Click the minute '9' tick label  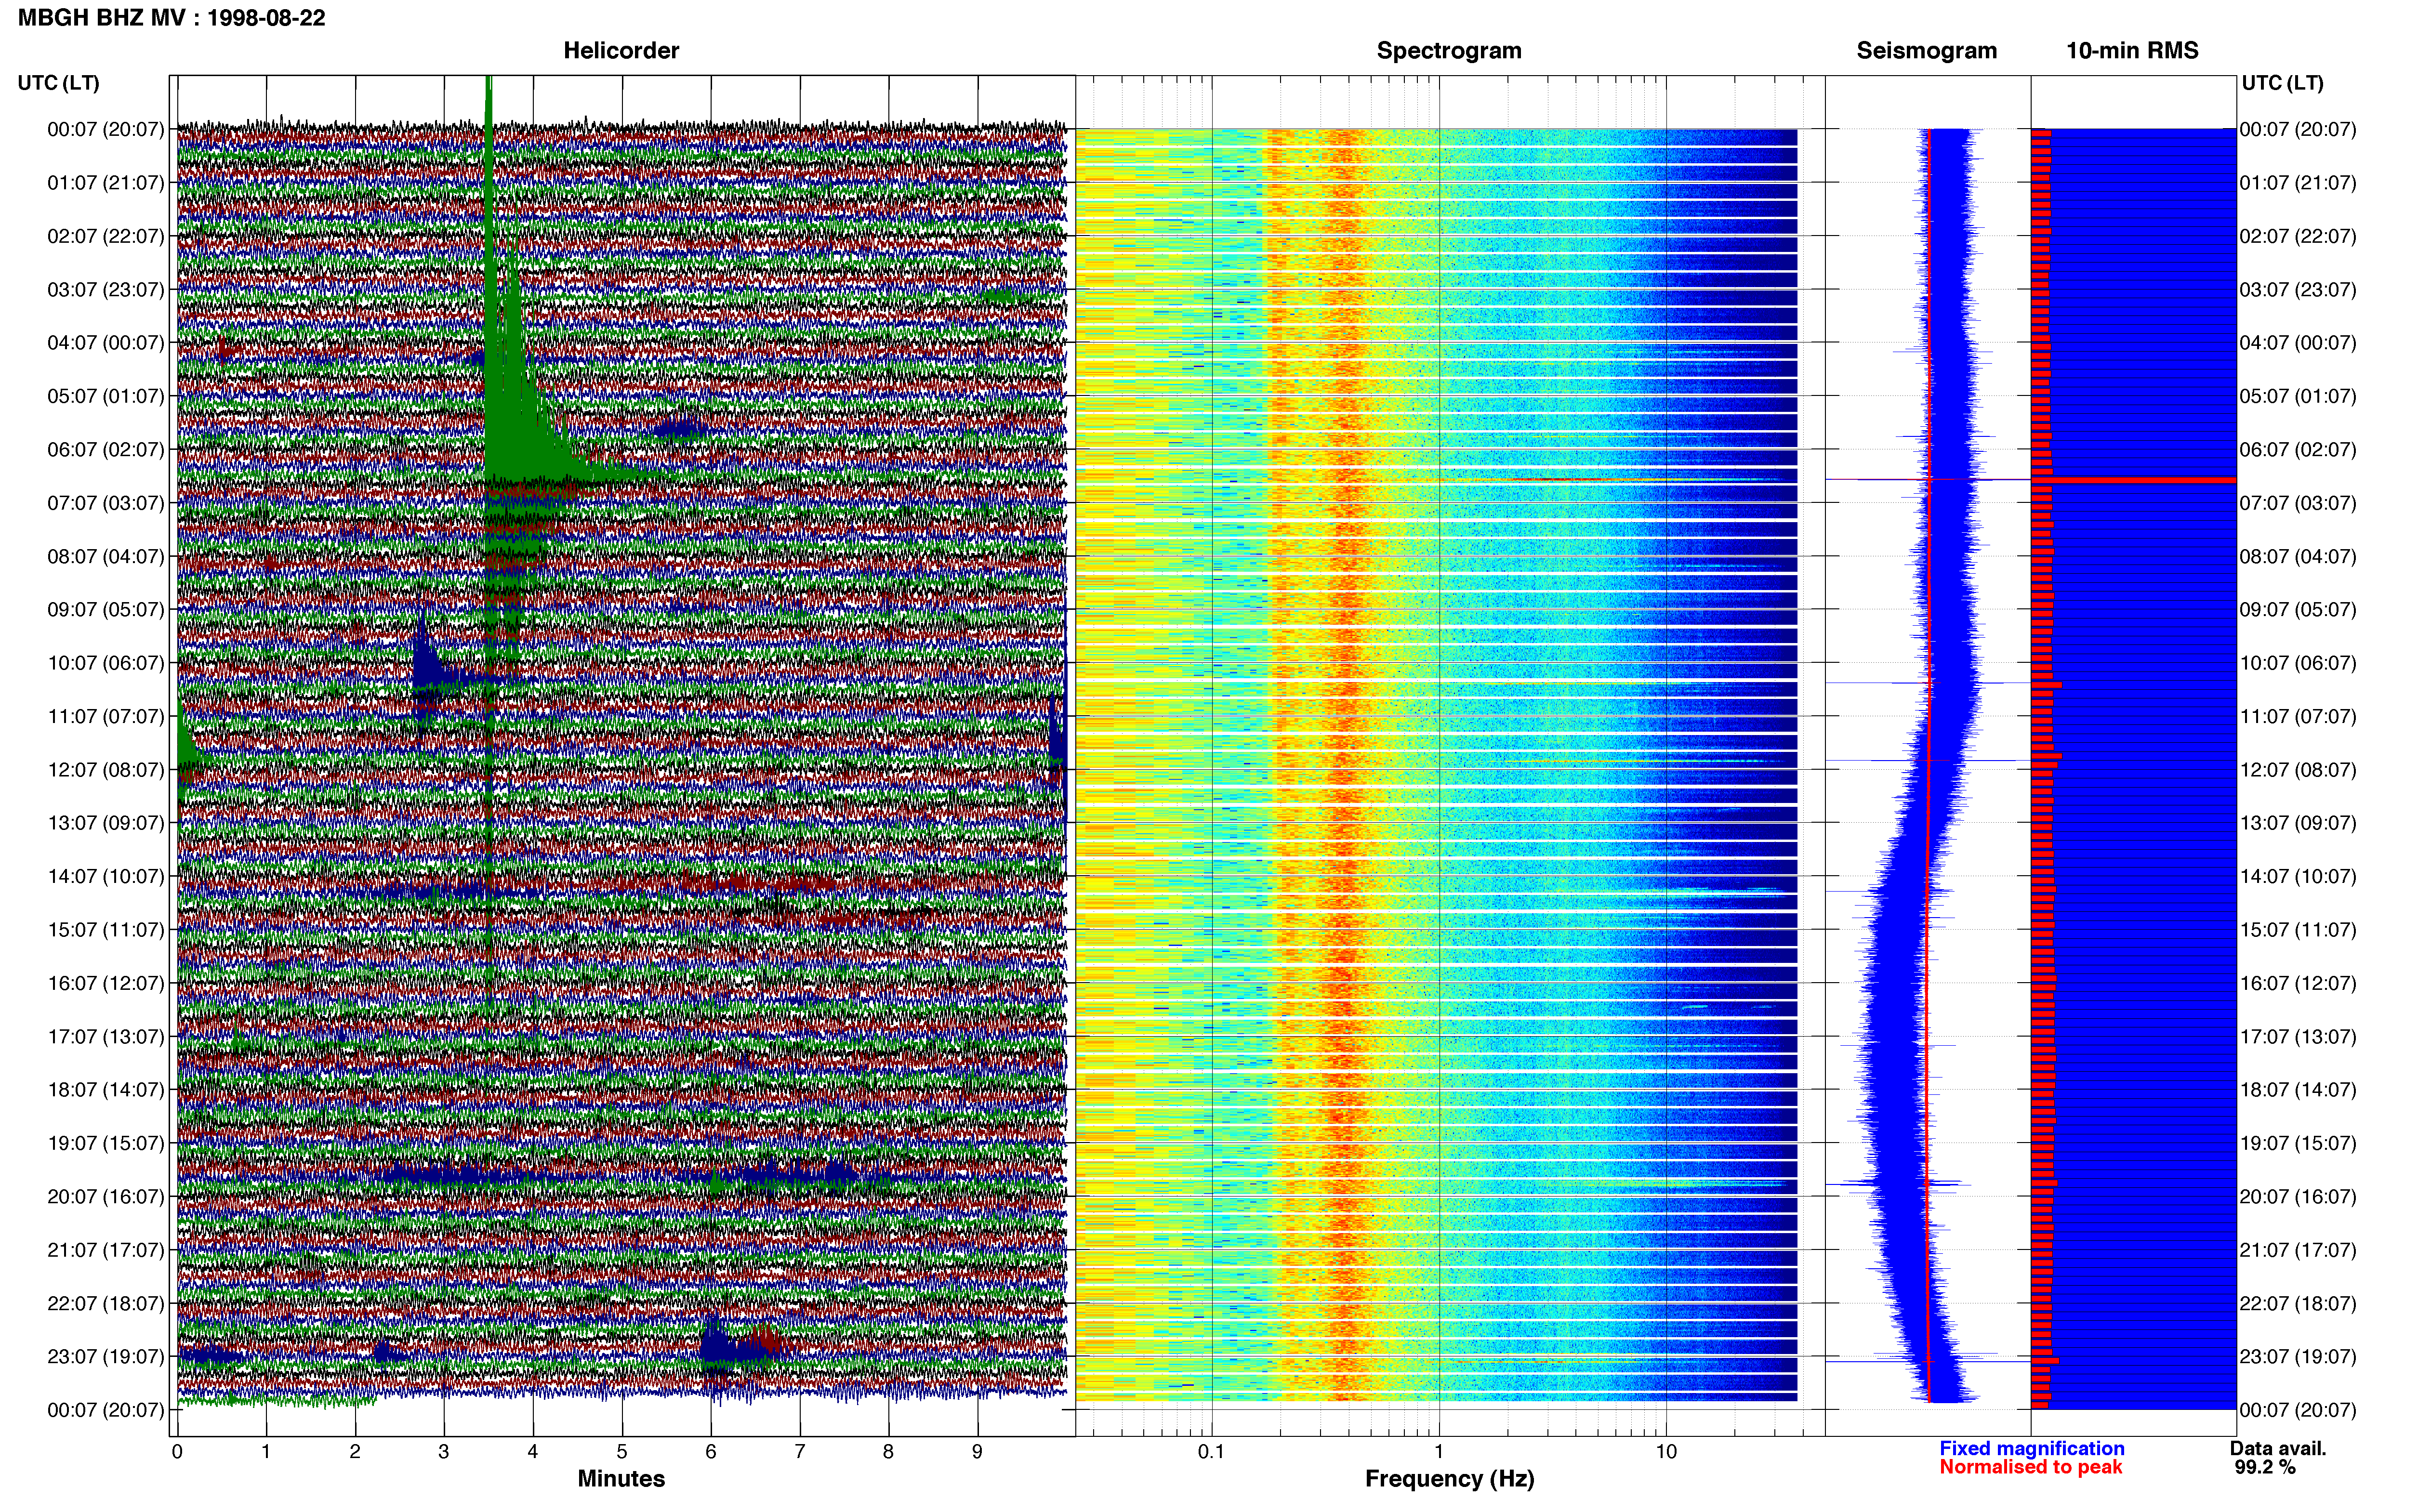pos(977,1452)
